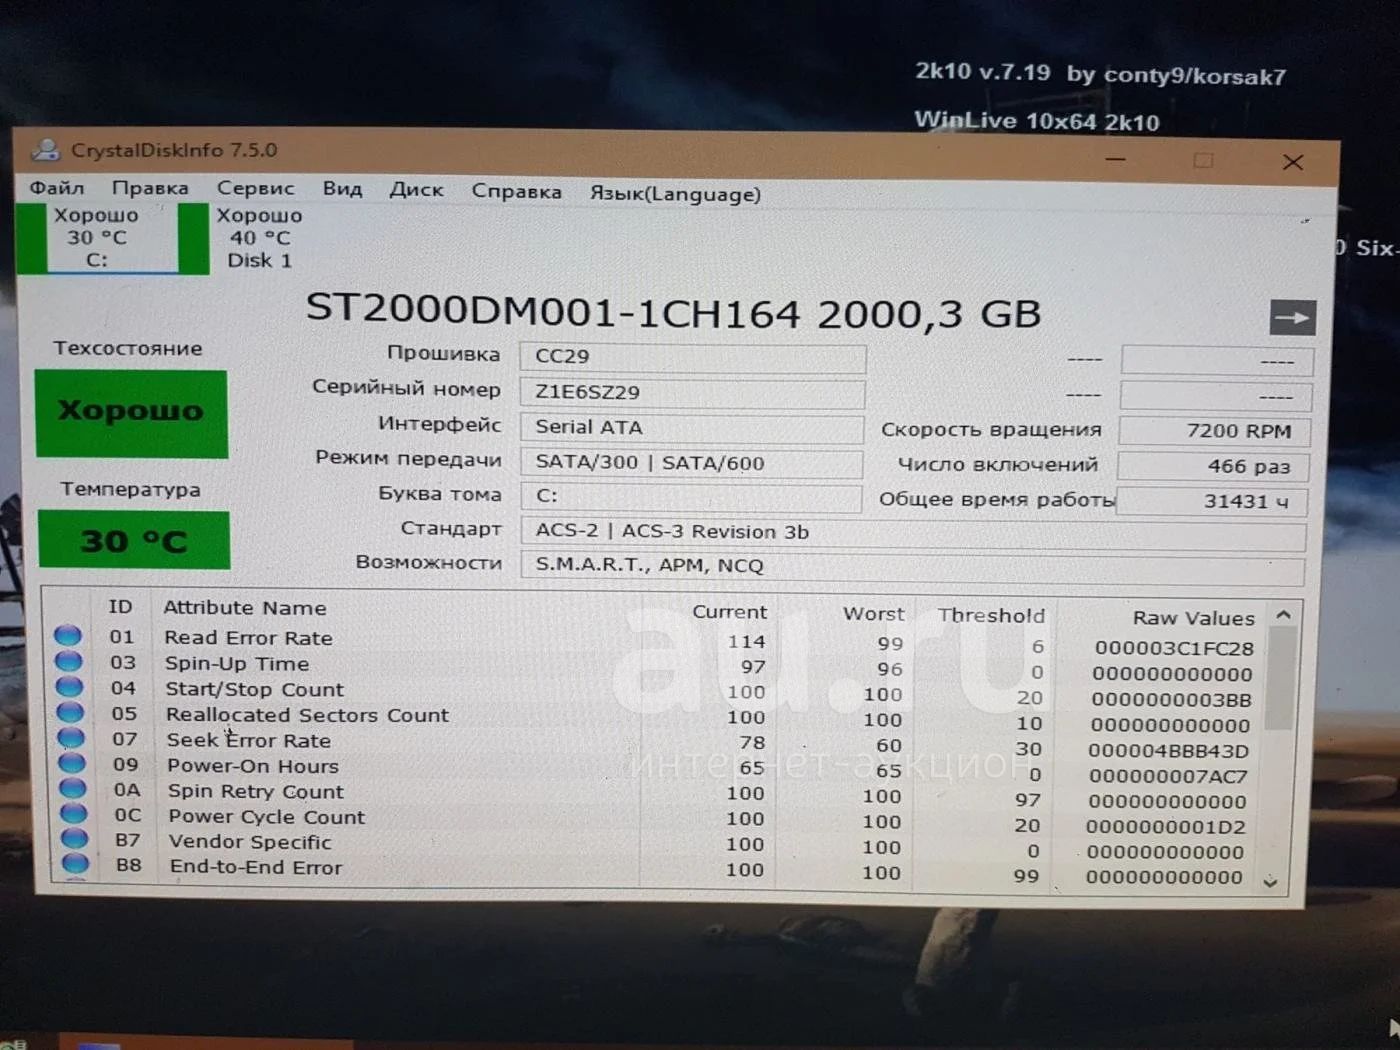Open the Правка menu
The height and width of the screenshot is (1050, 1400).
150,188
